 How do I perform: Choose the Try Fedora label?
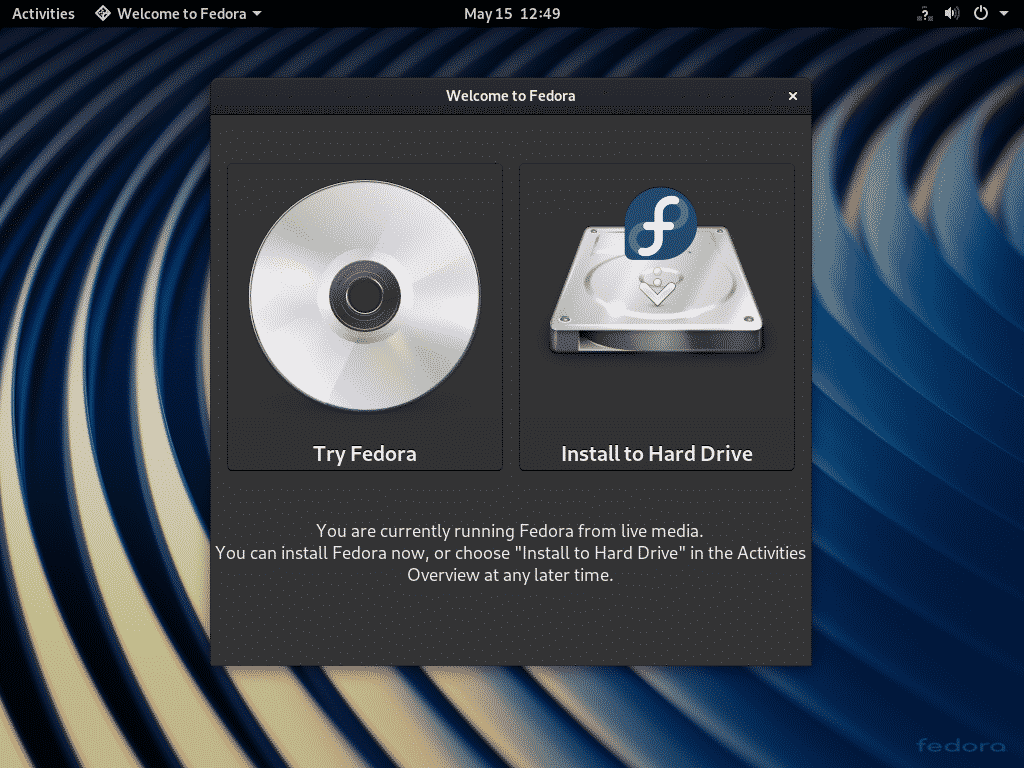[364, 453]
